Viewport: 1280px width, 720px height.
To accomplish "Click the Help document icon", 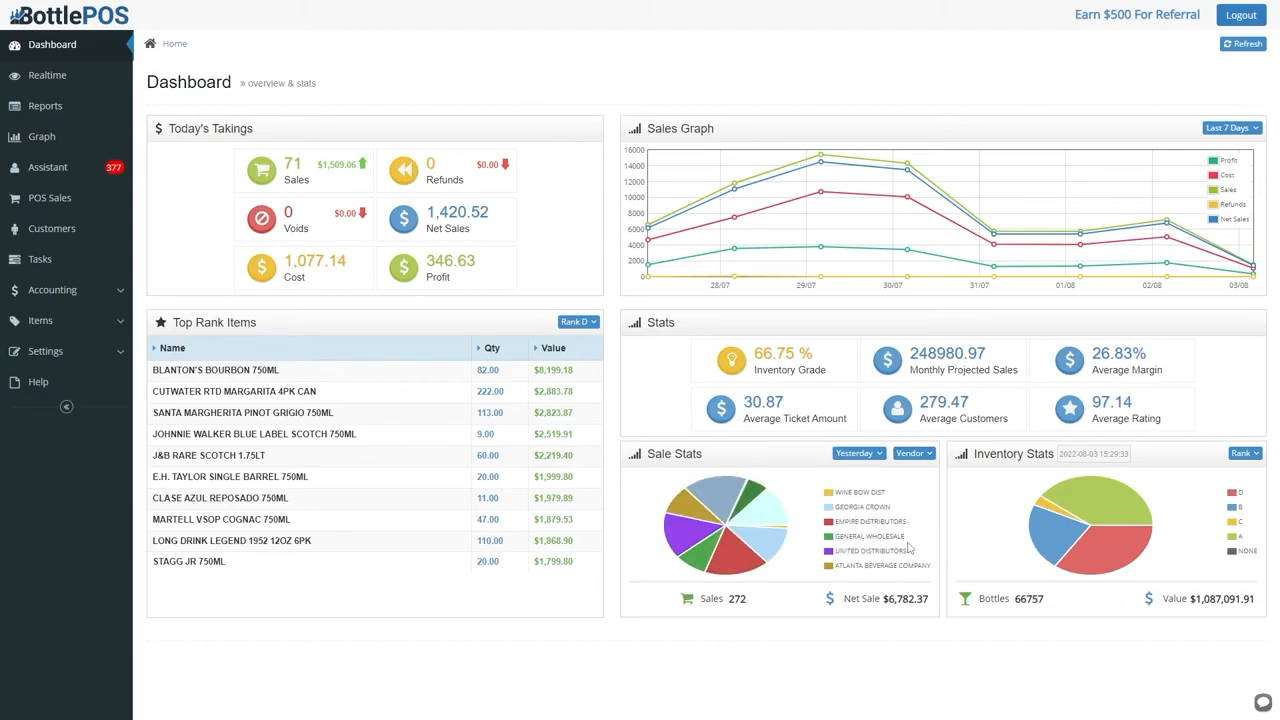I will 14,382.
